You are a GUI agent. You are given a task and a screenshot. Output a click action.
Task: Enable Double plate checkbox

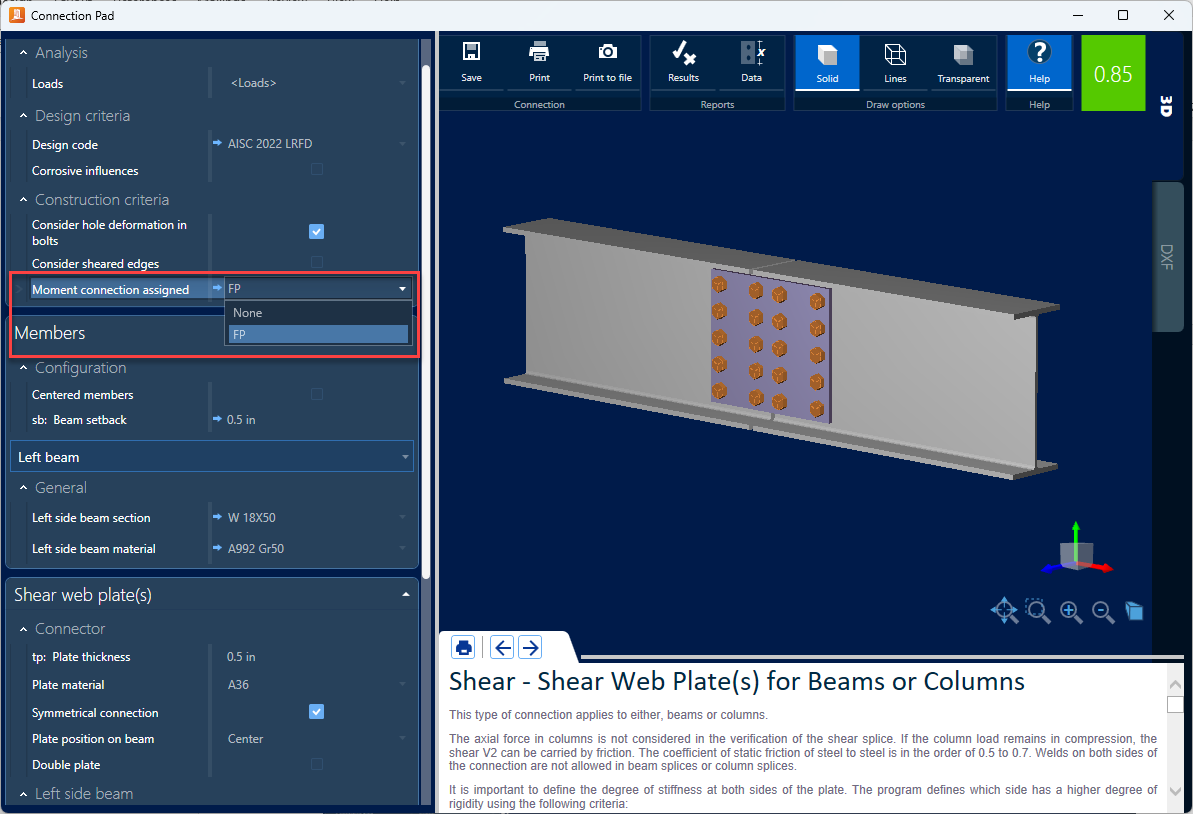pyautogui.click(x=317, y=763)
